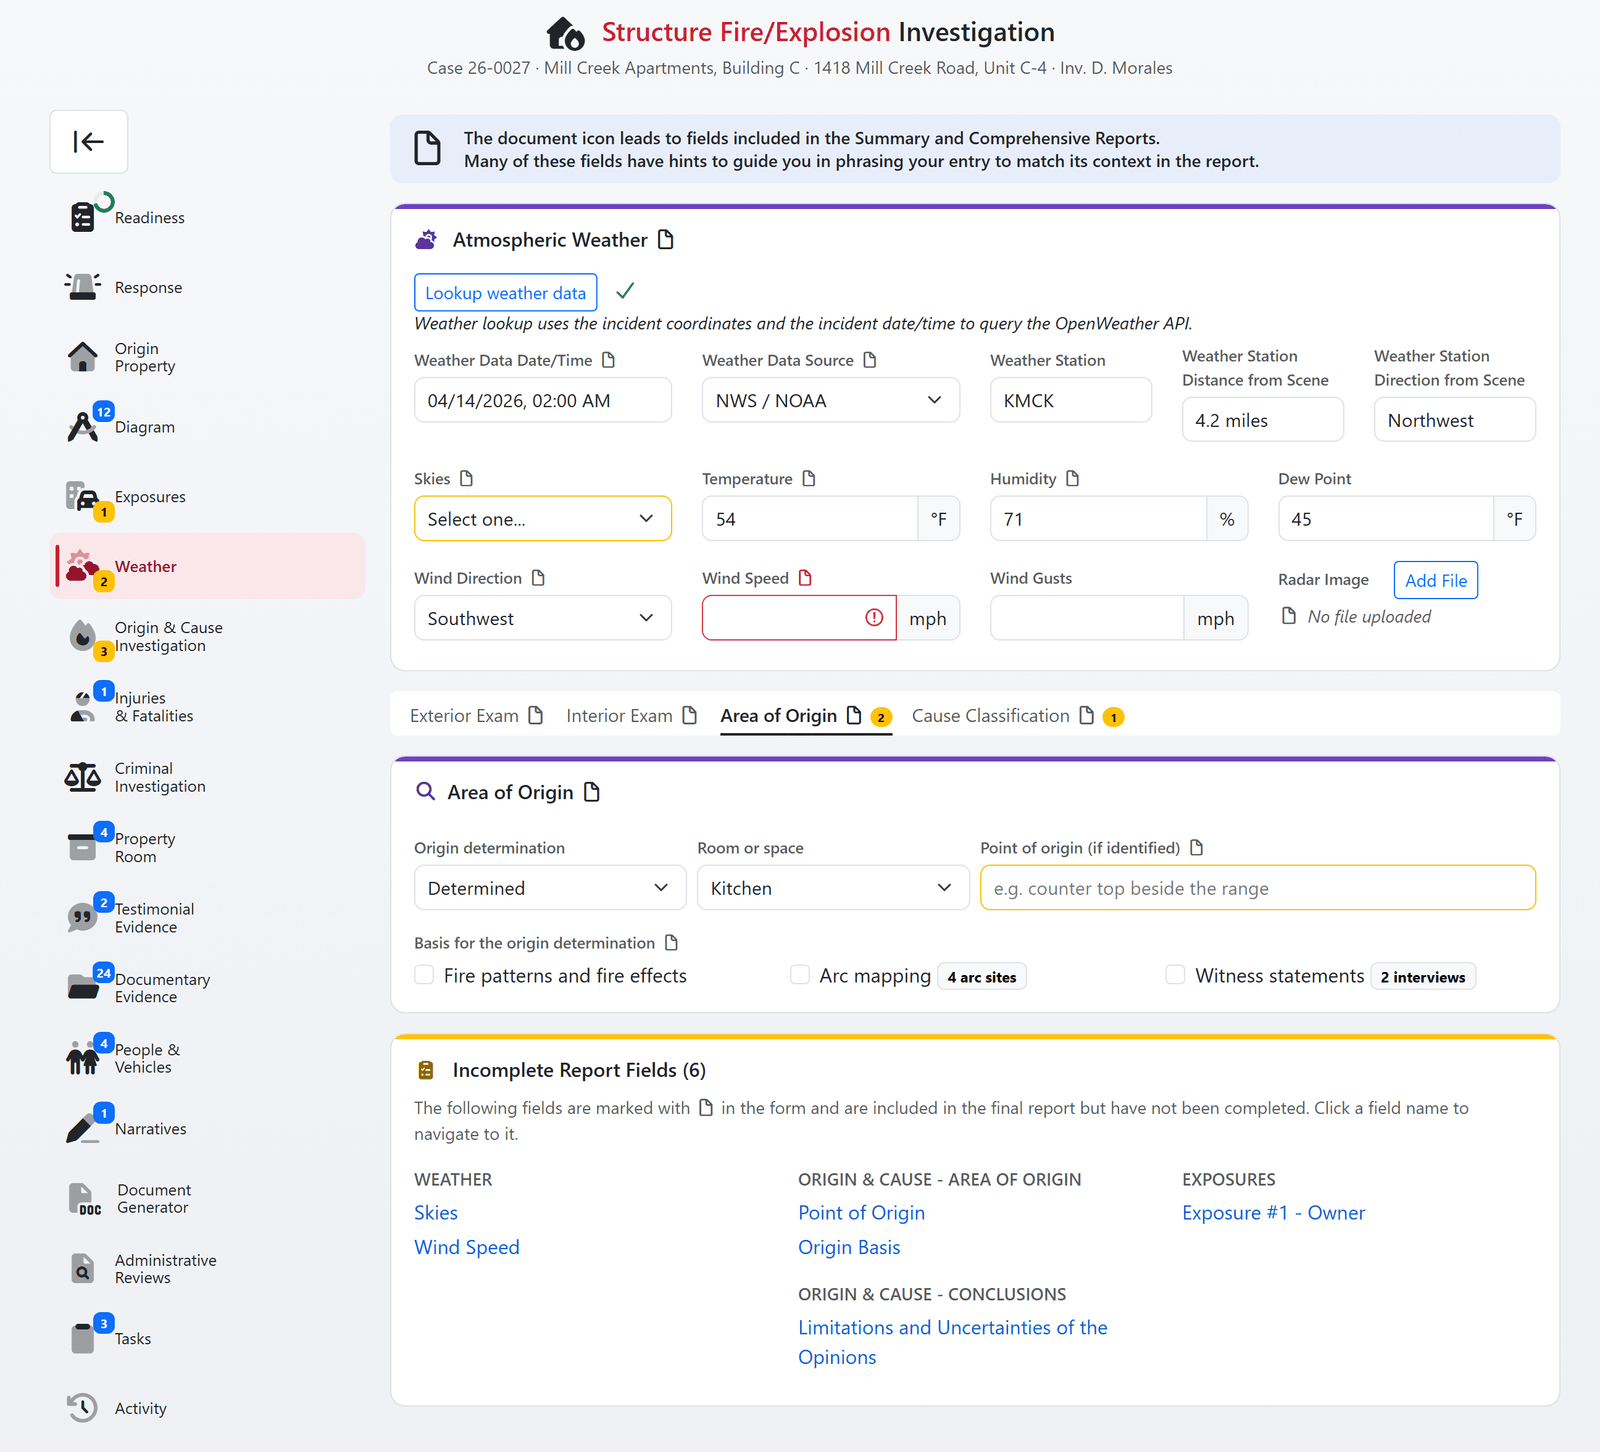Check Fire patterns and fire effects

pos(424,975)
